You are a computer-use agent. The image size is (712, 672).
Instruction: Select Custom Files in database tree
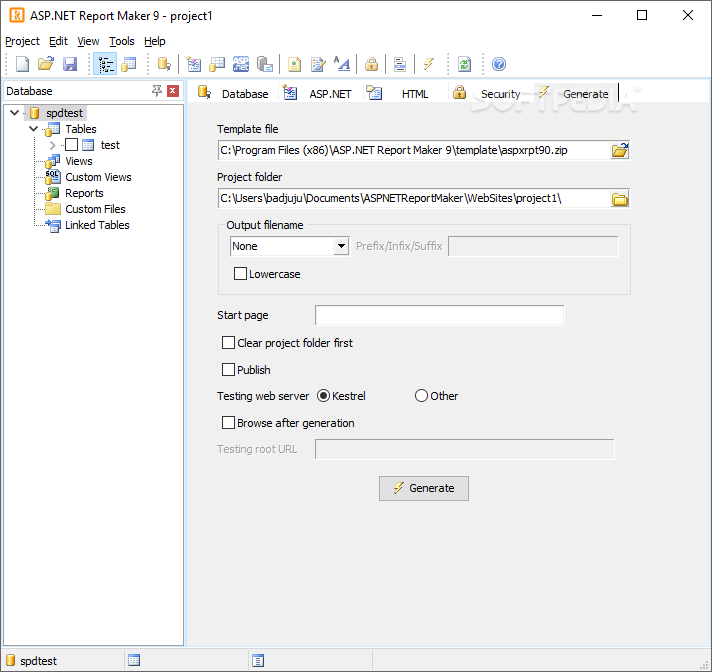(95, 209)
